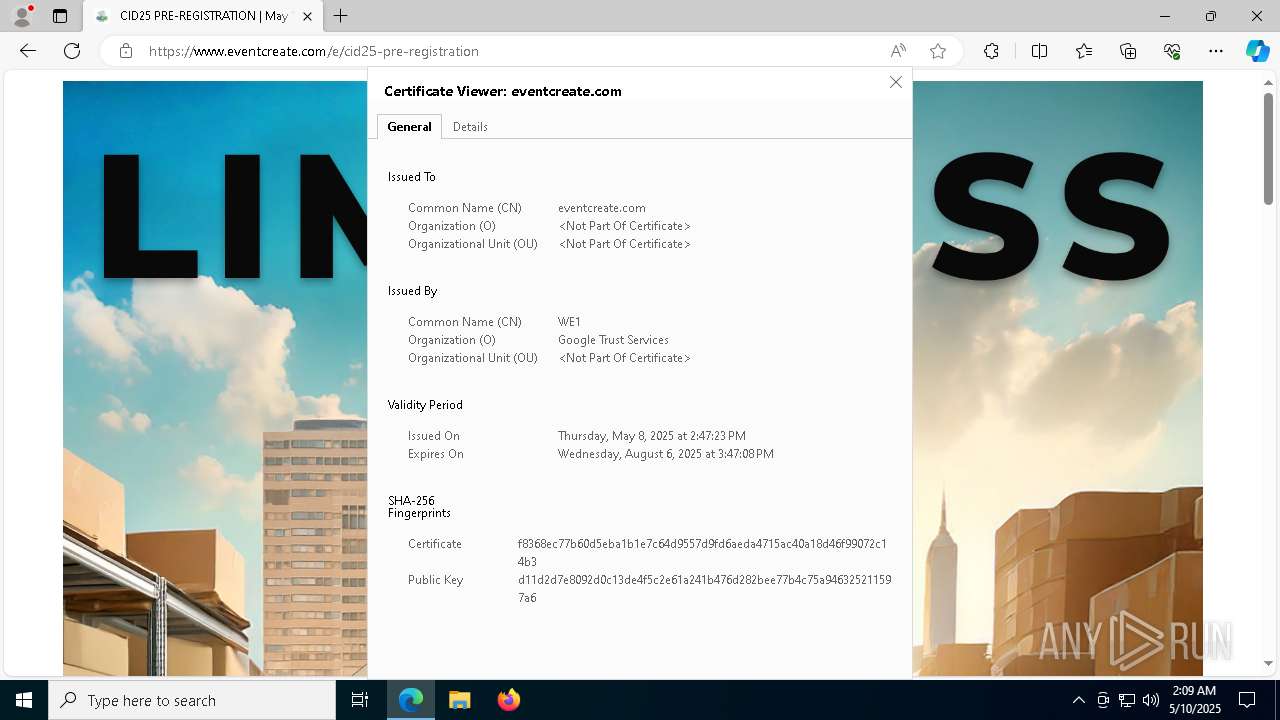Click the 'Validity Period' heading
Viewport: 1280px width, 720px height.
point(425,405)
